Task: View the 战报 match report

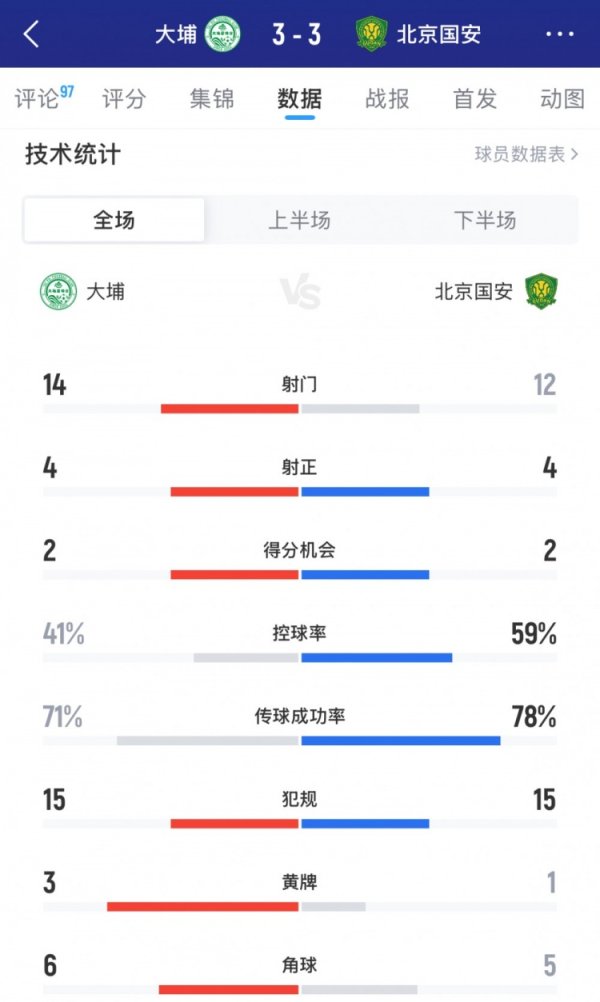Action: click(385, 100)
